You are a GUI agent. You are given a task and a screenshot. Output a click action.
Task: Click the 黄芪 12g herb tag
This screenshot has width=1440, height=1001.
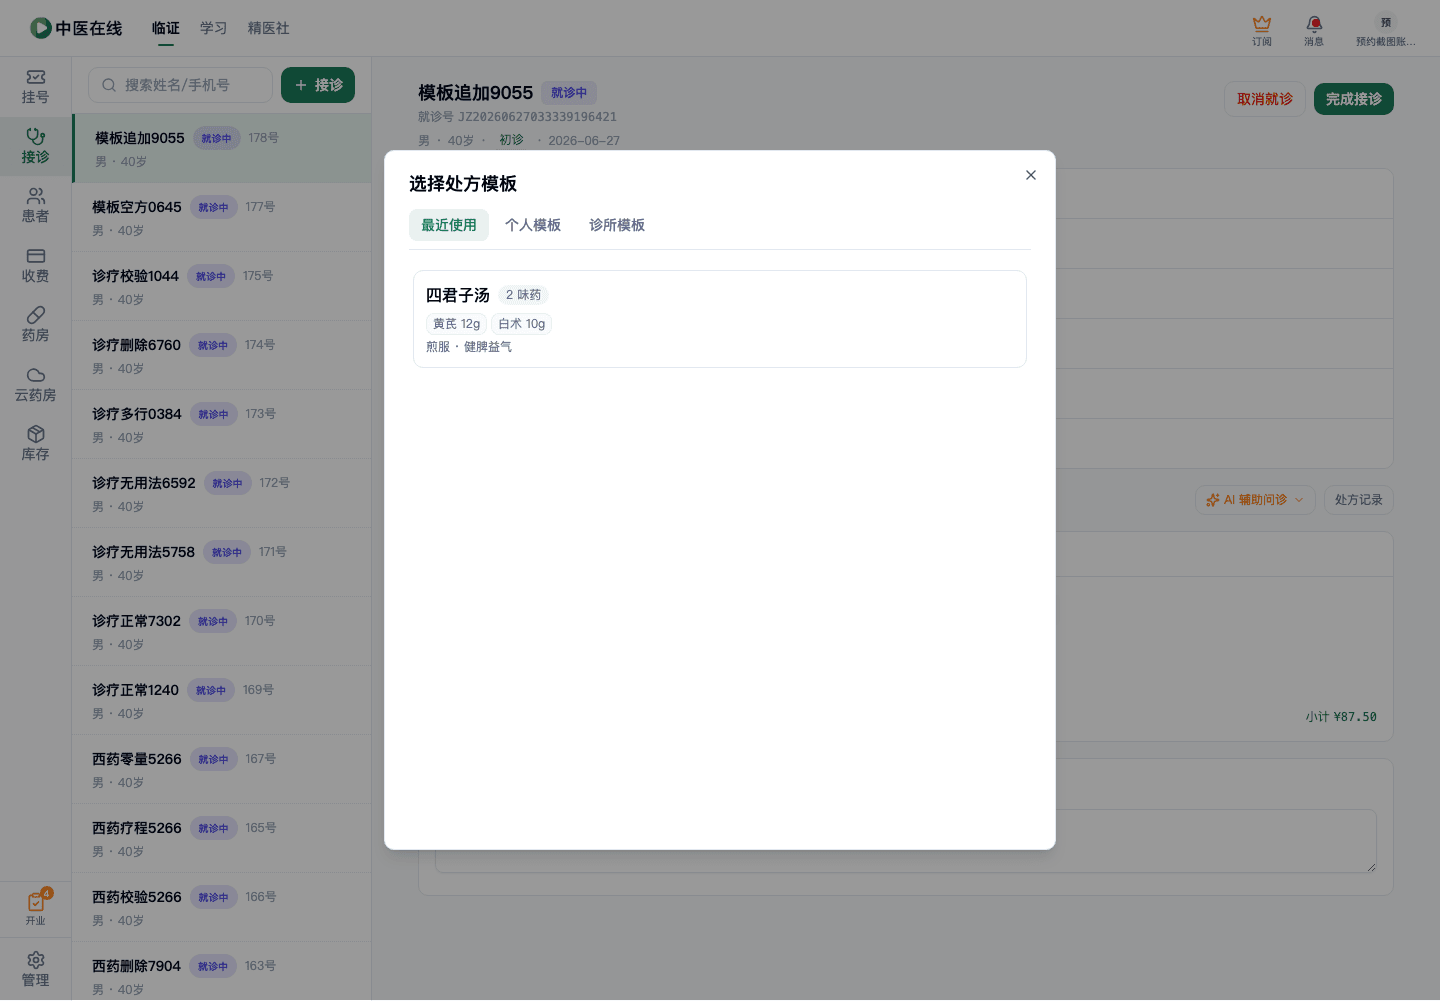[x=457, y=324]
